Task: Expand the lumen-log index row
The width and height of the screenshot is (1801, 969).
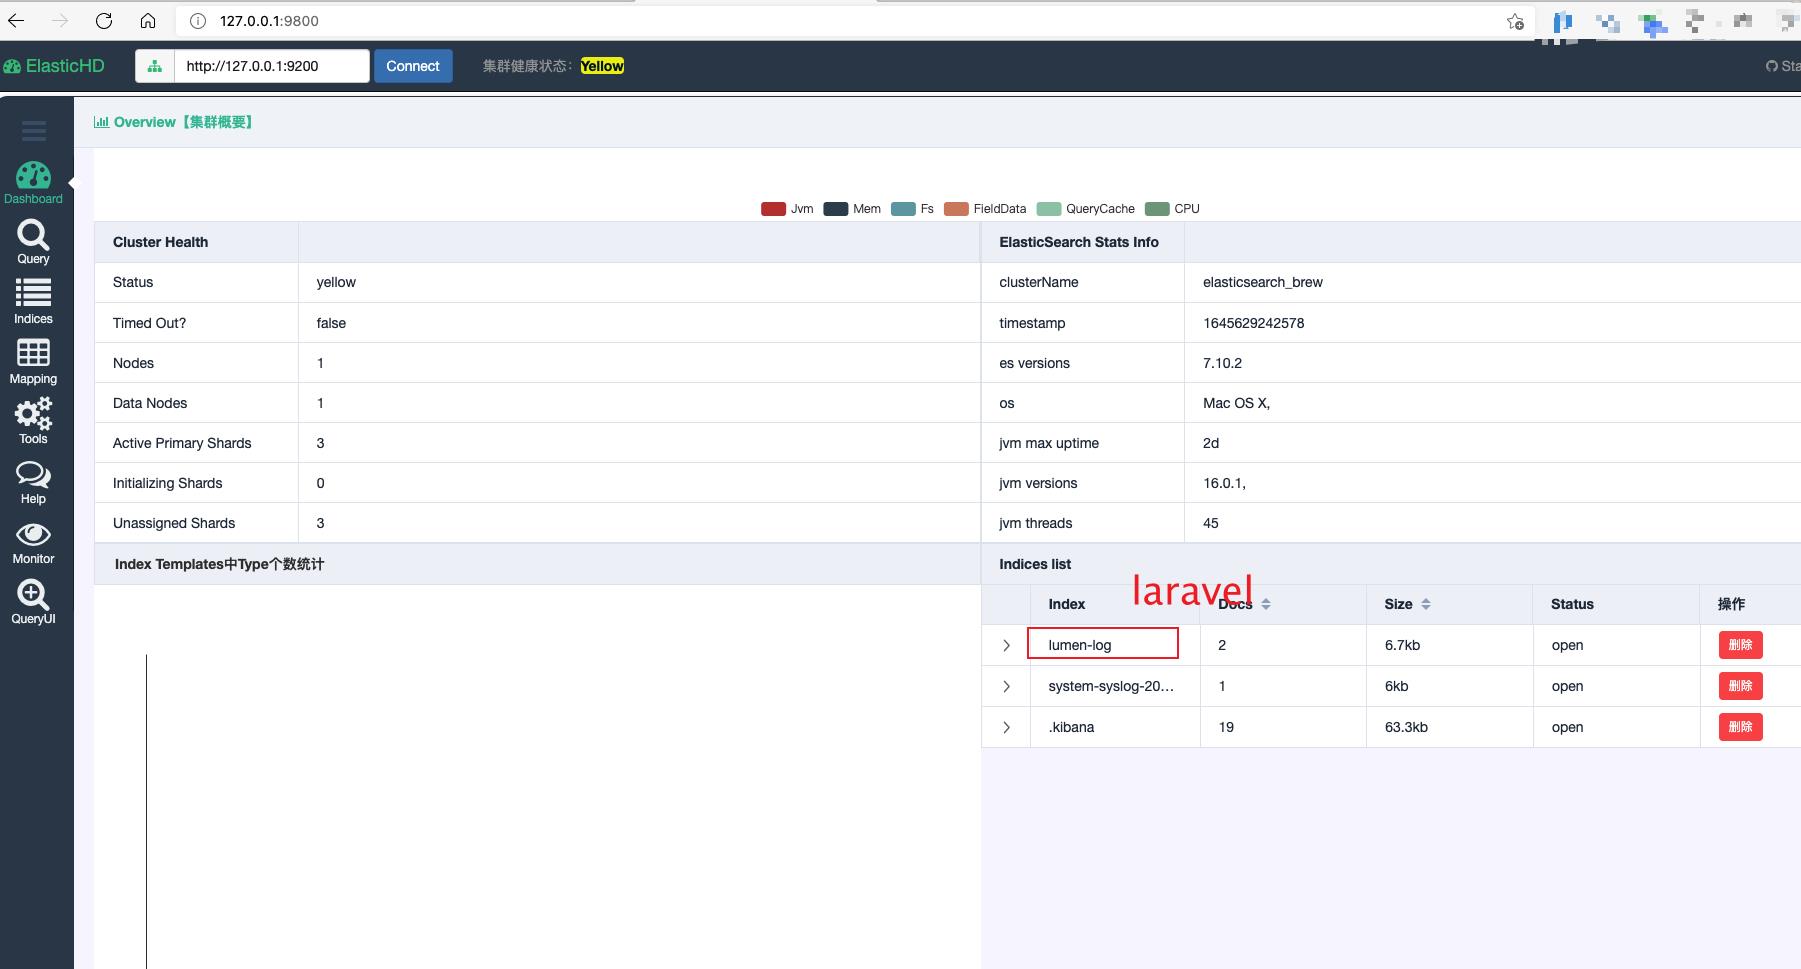Action: 1006,646
